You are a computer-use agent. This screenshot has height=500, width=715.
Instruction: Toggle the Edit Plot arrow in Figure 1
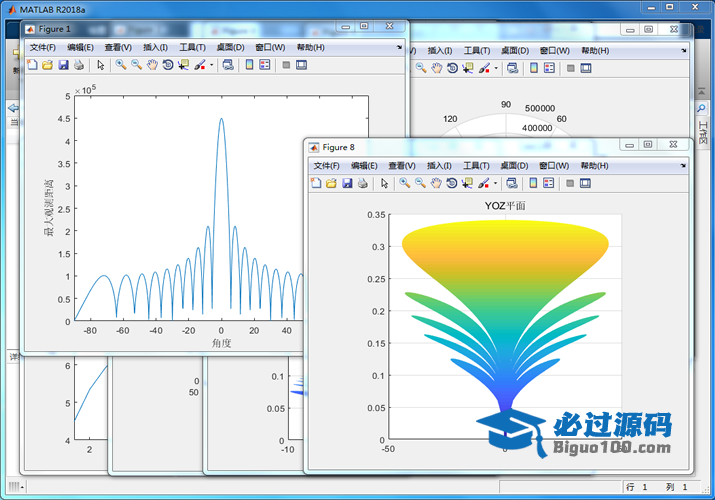(x=100, y=65)
